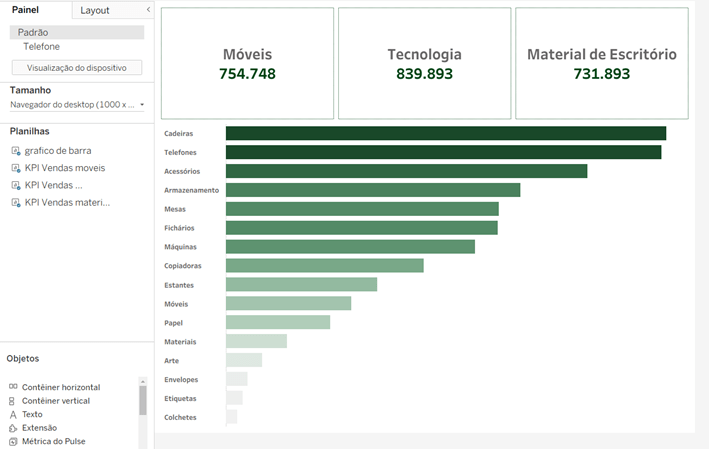The width and height of the screenshot is (709, 449).
Task: Click the grafico de barra sheet icon
Action: (x=16, y=151)
